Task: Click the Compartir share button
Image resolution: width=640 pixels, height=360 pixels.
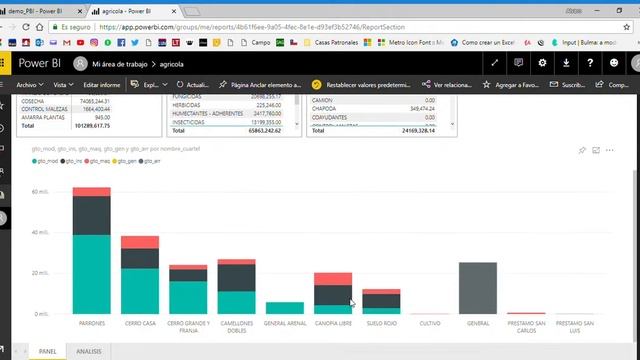Action: [x=612, y=85]
